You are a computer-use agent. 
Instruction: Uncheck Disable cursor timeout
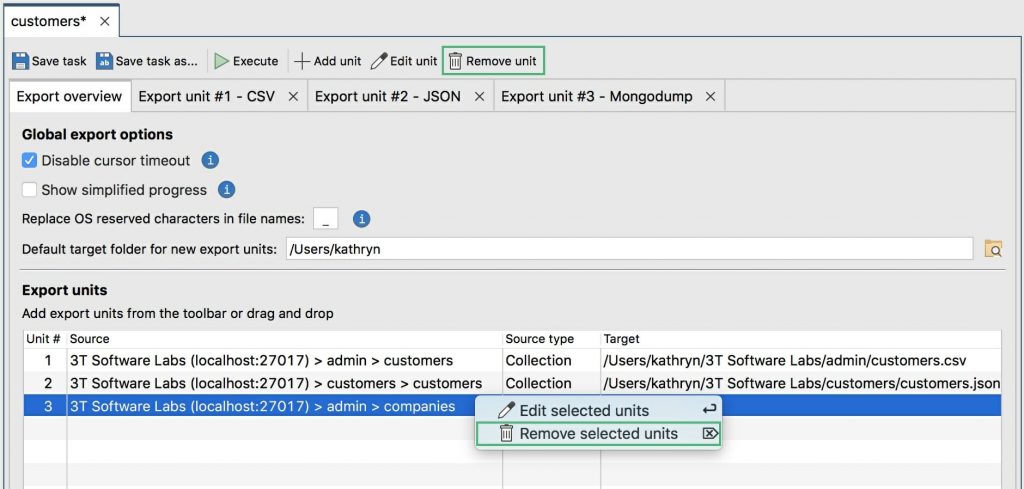29,161
